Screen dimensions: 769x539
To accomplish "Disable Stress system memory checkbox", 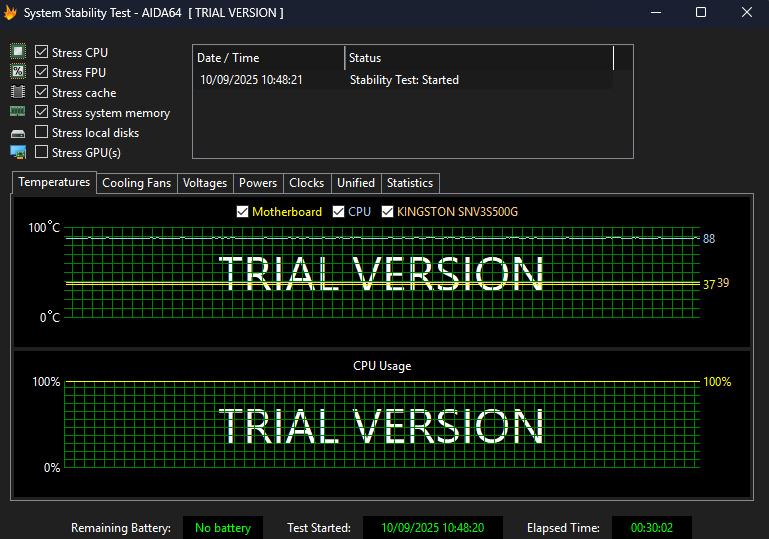I will [42, 112].
